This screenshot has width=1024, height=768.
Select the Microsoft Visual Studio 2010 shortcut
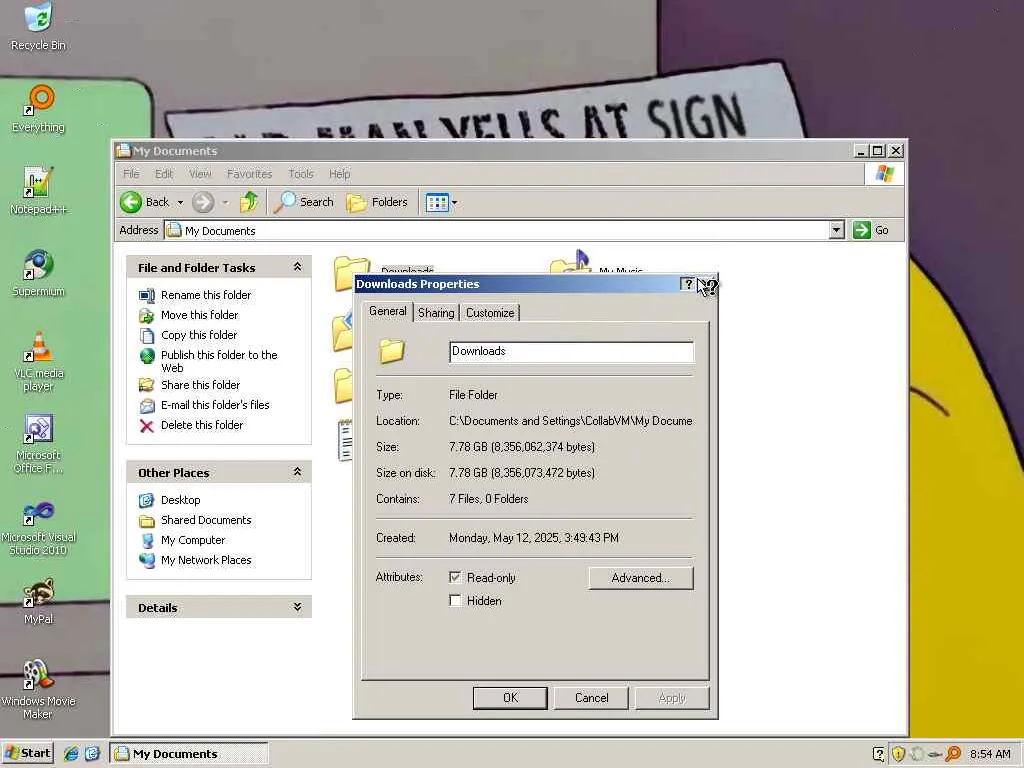[x=38, y=526]
